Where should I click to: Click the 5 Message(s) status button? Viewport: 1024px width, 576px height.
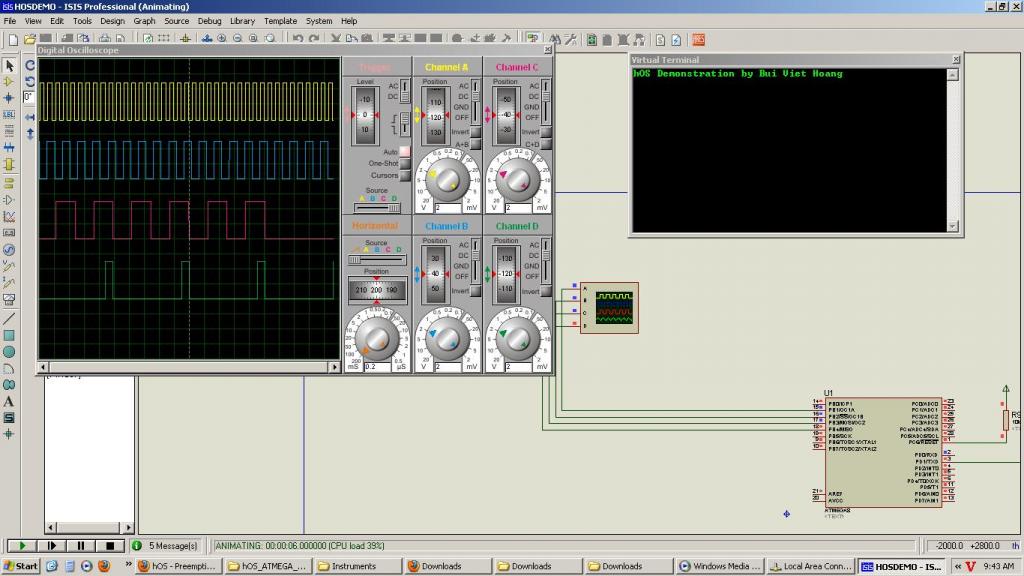tap(166, 546)
